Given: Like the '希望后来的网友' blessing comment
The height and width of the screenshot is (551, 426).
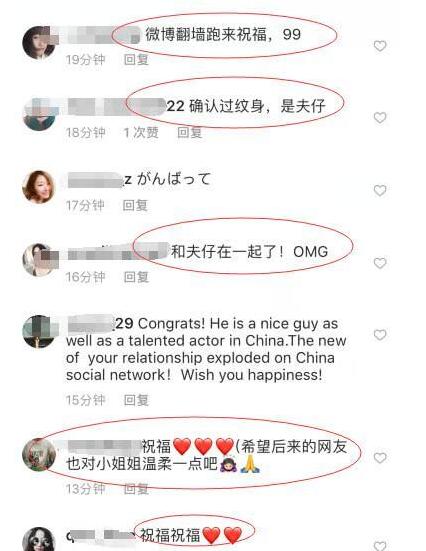Looking at the screenshot, I should tap(380, 458).
